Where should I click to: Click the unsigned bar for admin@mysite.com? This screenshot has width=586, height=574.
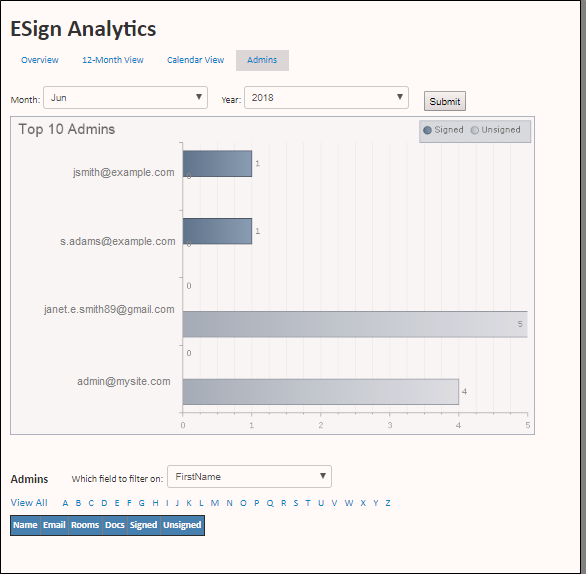click(x=321, y=392)
